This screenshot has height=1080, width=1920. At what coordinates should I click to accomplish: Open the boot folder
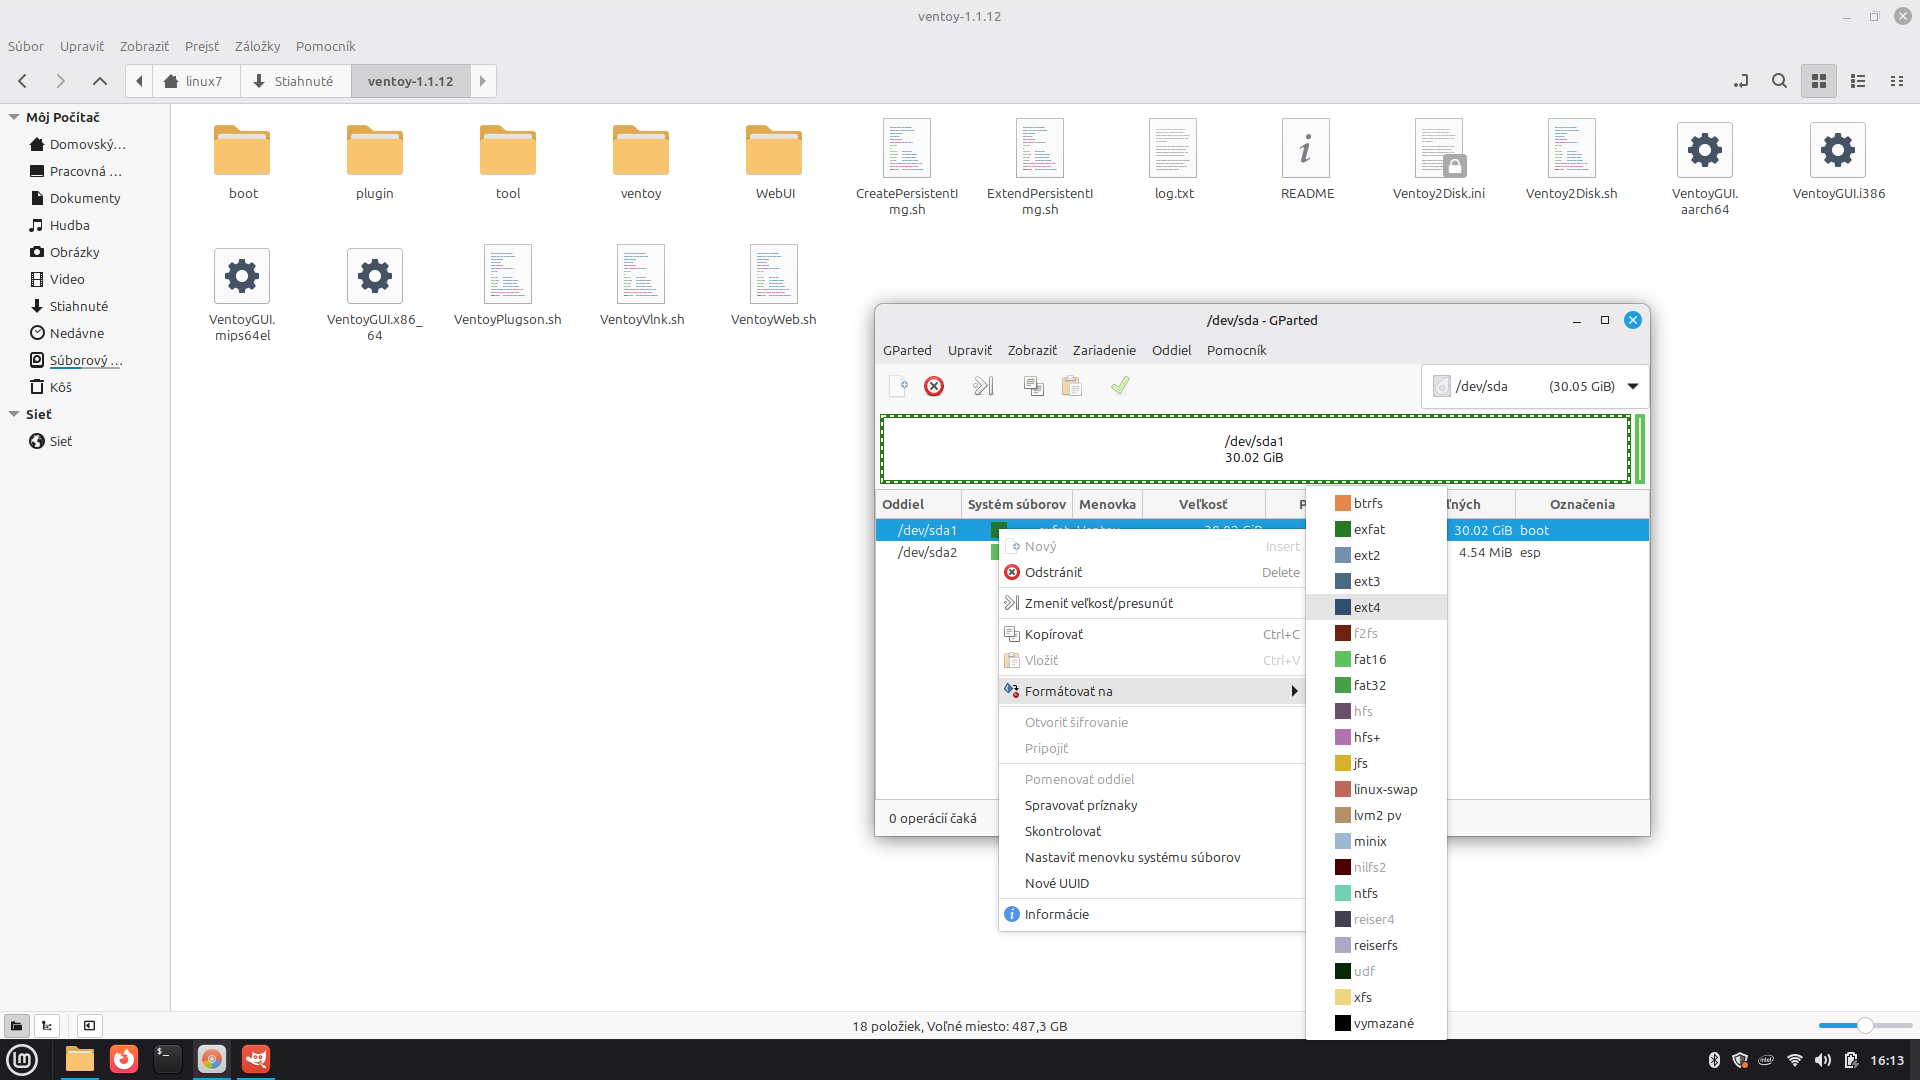click(x=242, y=161)
